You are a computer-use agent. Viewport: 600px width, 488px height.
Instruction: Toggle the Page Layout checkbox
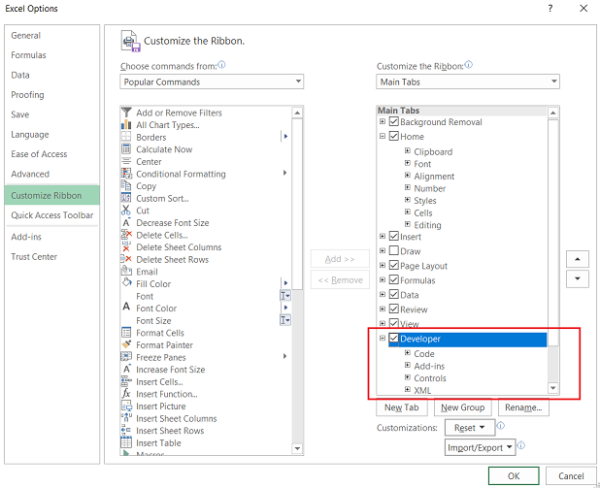394,265
